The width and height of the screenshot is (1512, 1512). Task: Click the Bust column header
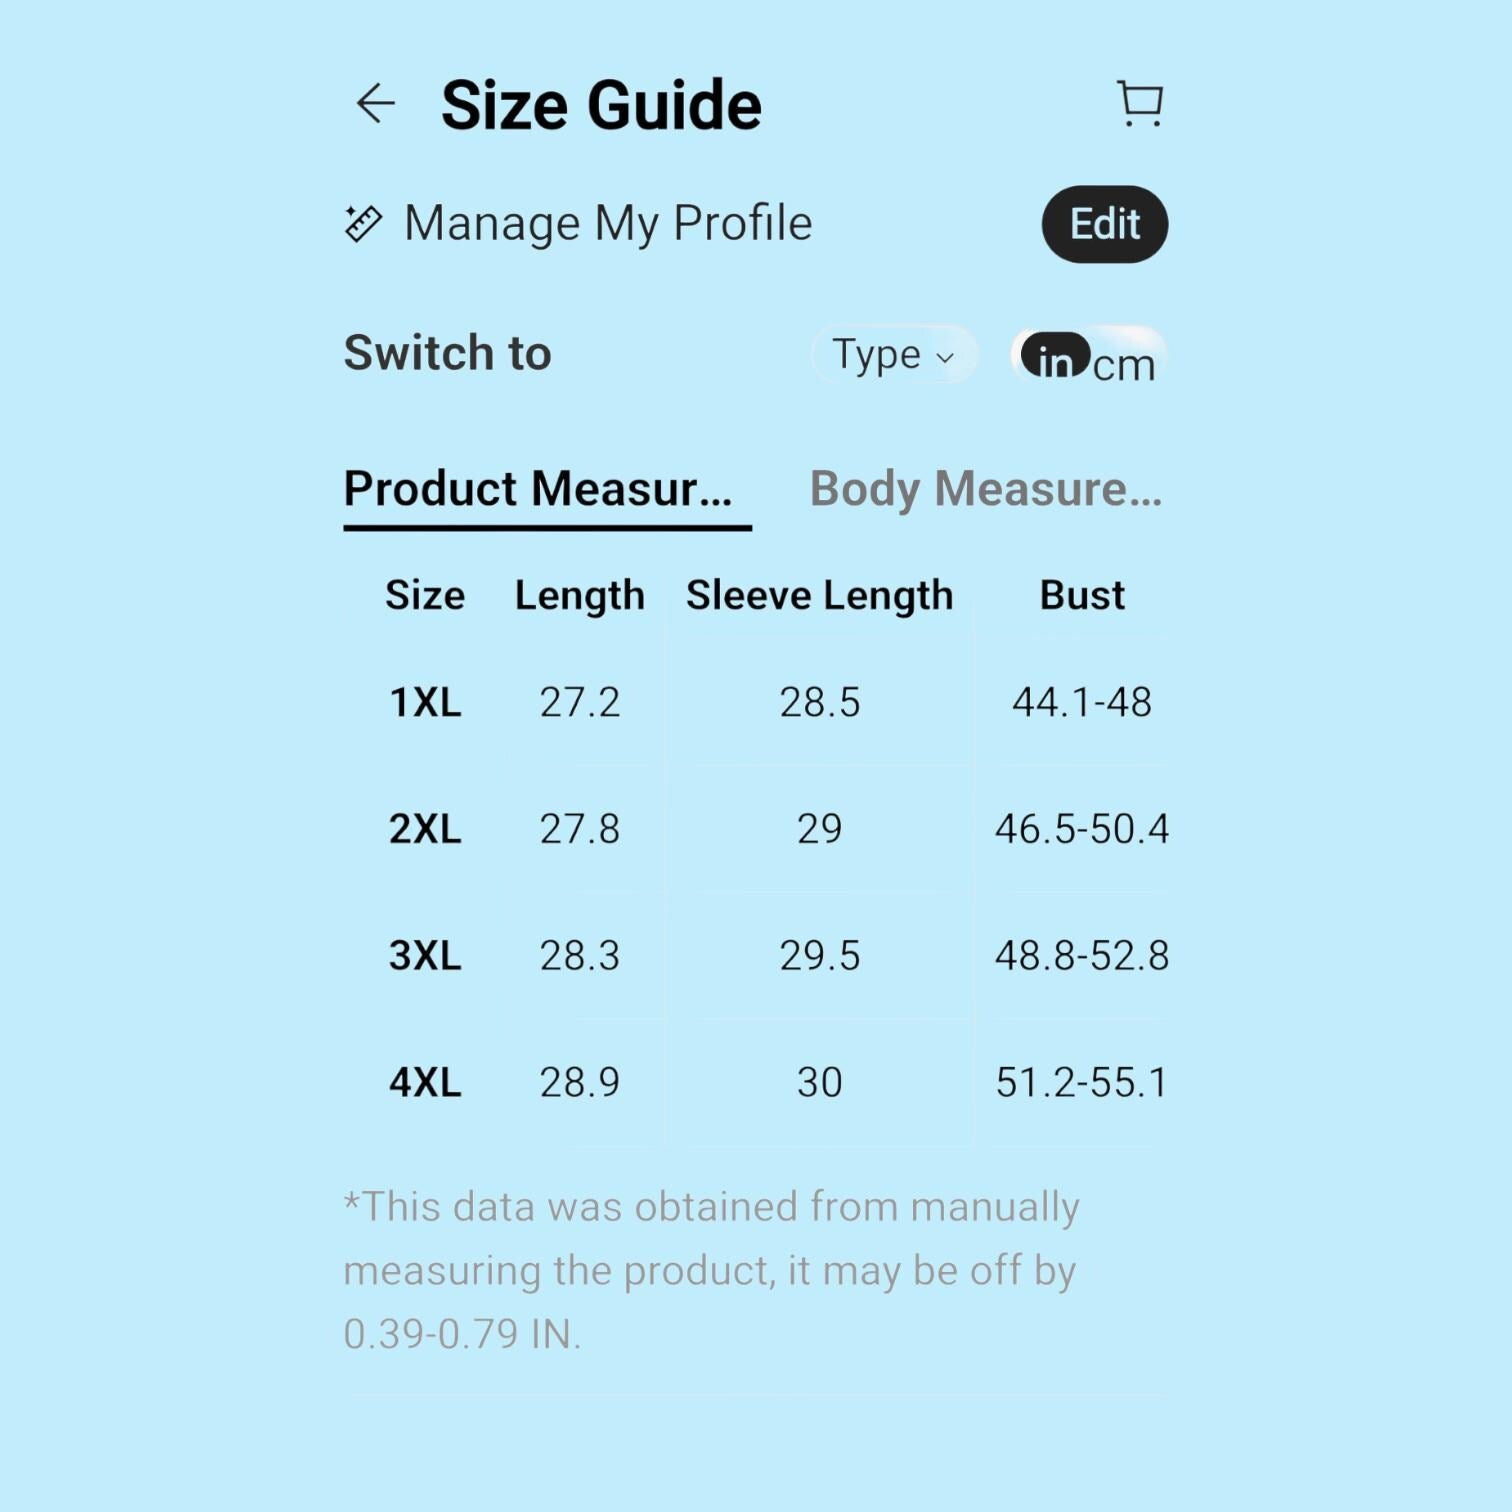pyautogui.click(x=1082, y=595)
